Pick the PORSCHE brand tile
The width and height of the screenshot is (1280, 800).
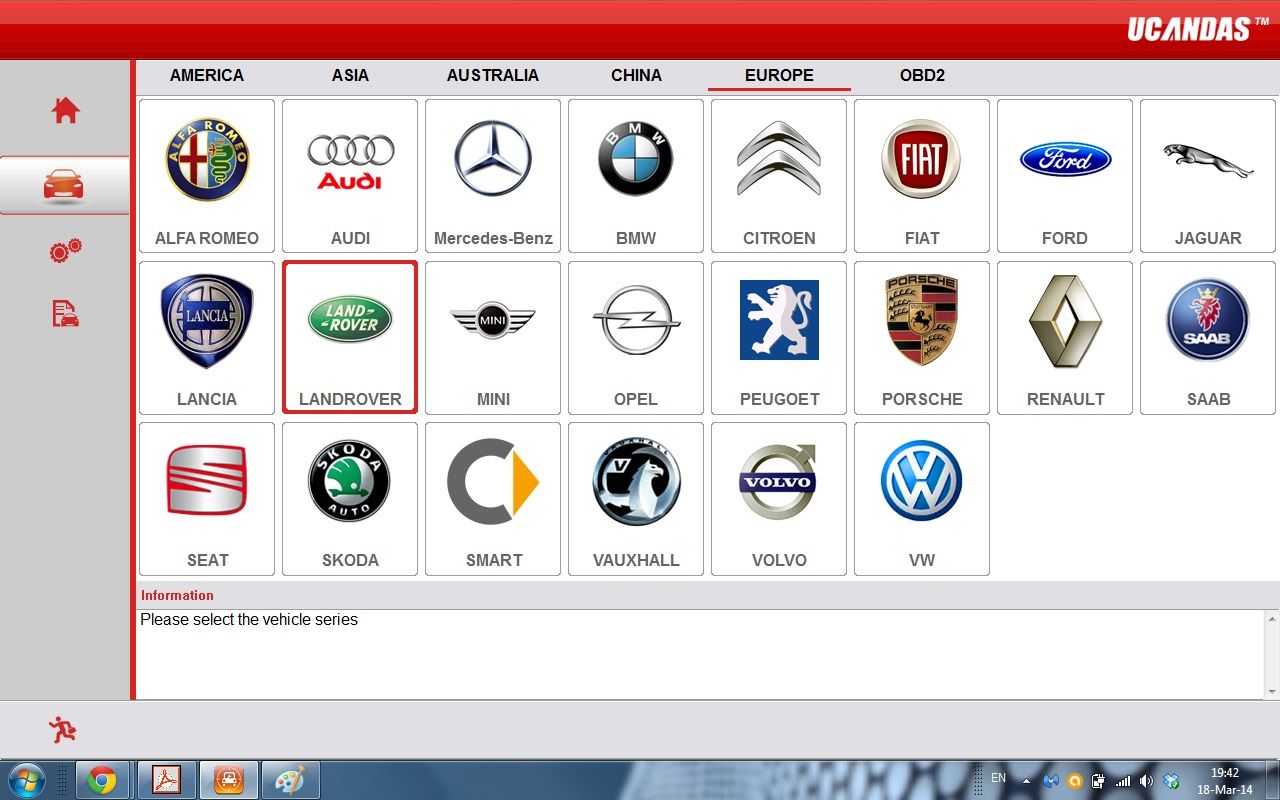(922, 338)
